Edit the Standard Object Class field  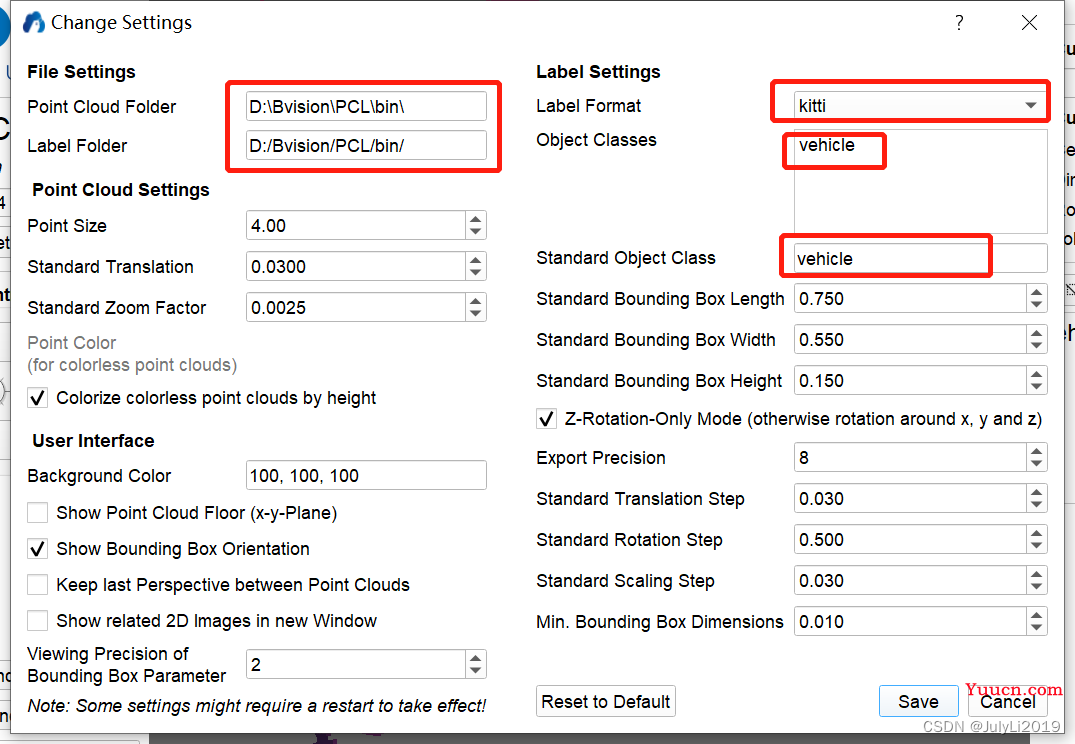(921, 259)
